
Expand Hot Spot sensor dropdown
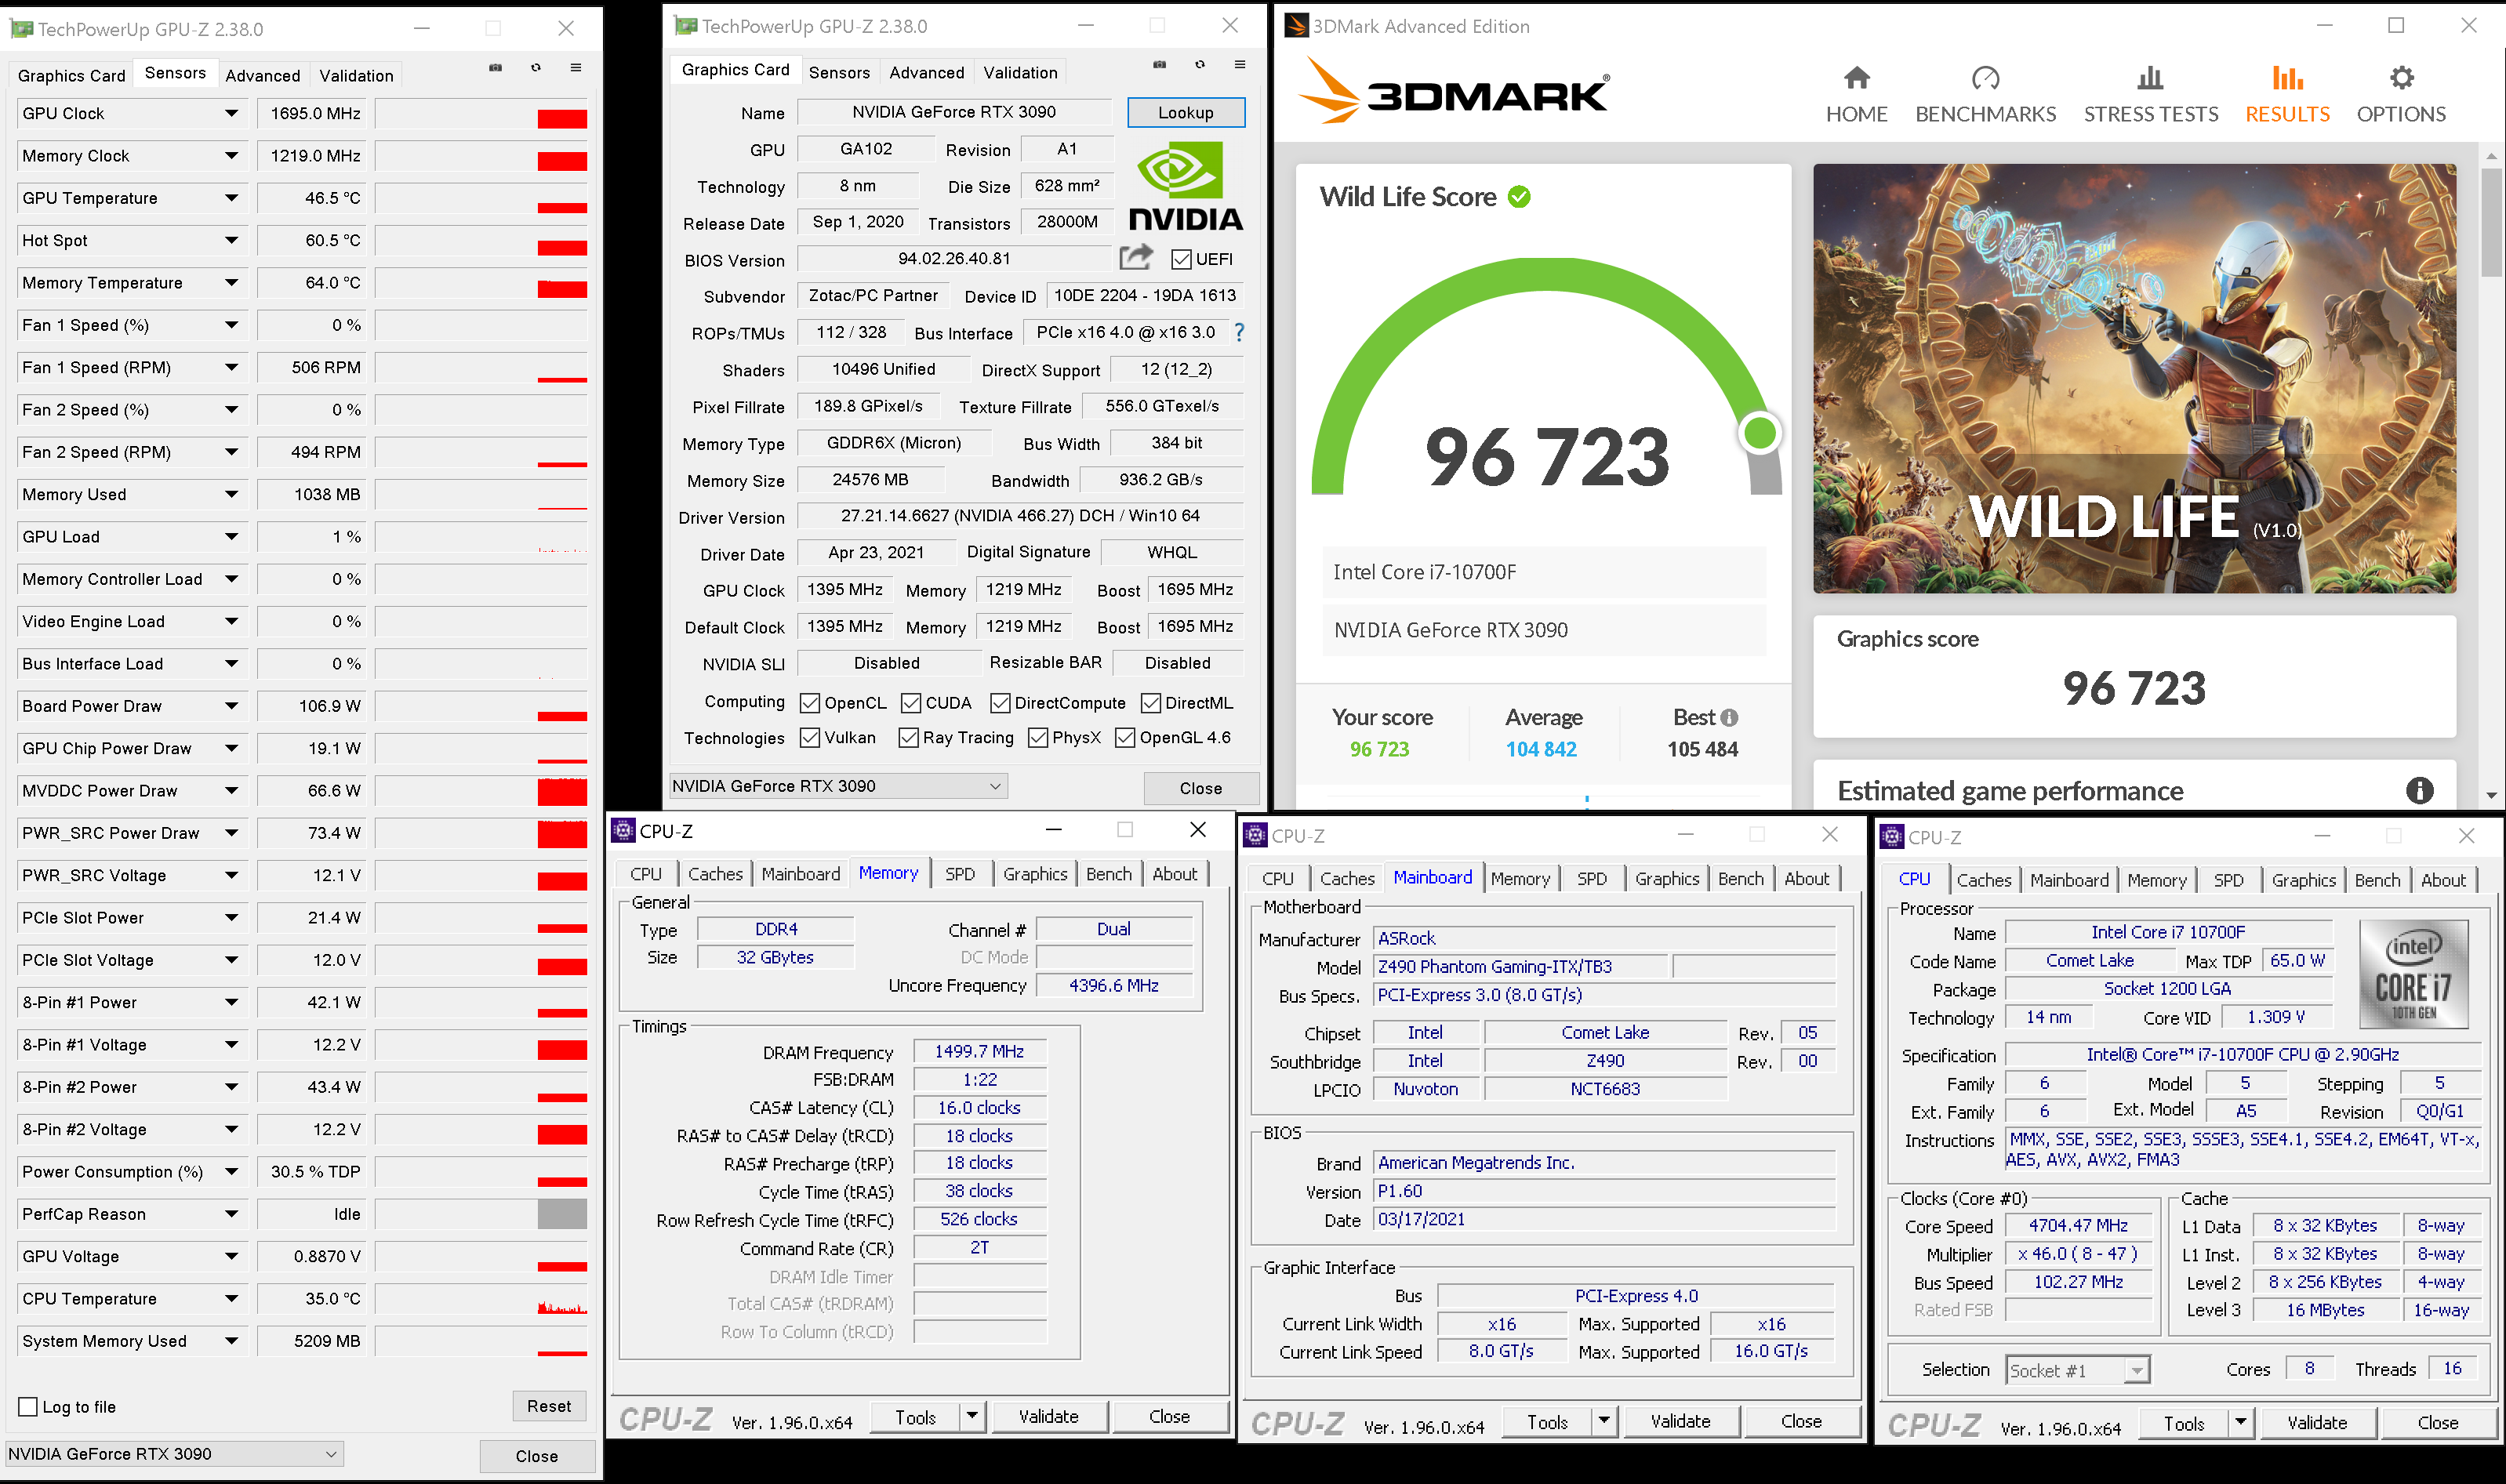click(x=231, y=240)
